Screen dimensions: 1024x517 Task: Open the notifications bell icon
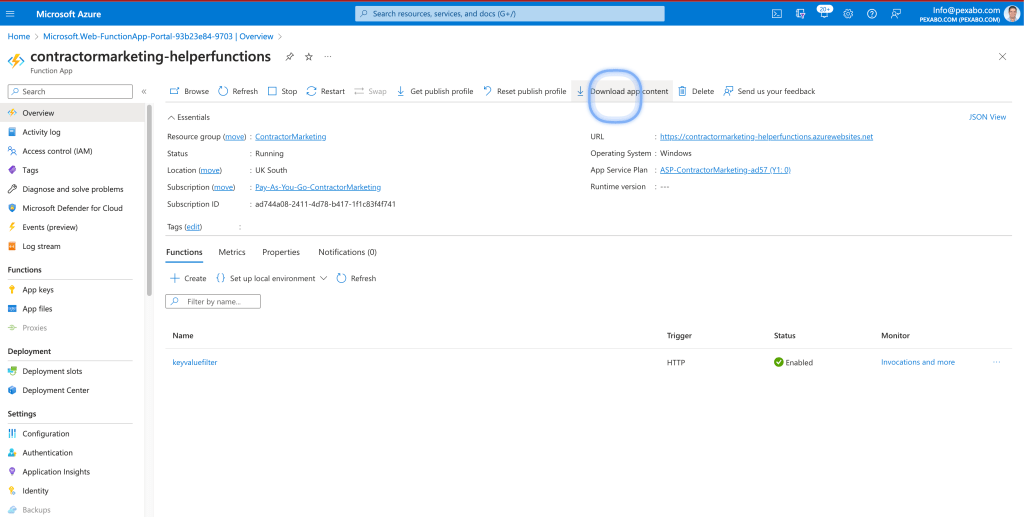click(x=824, y=14)
